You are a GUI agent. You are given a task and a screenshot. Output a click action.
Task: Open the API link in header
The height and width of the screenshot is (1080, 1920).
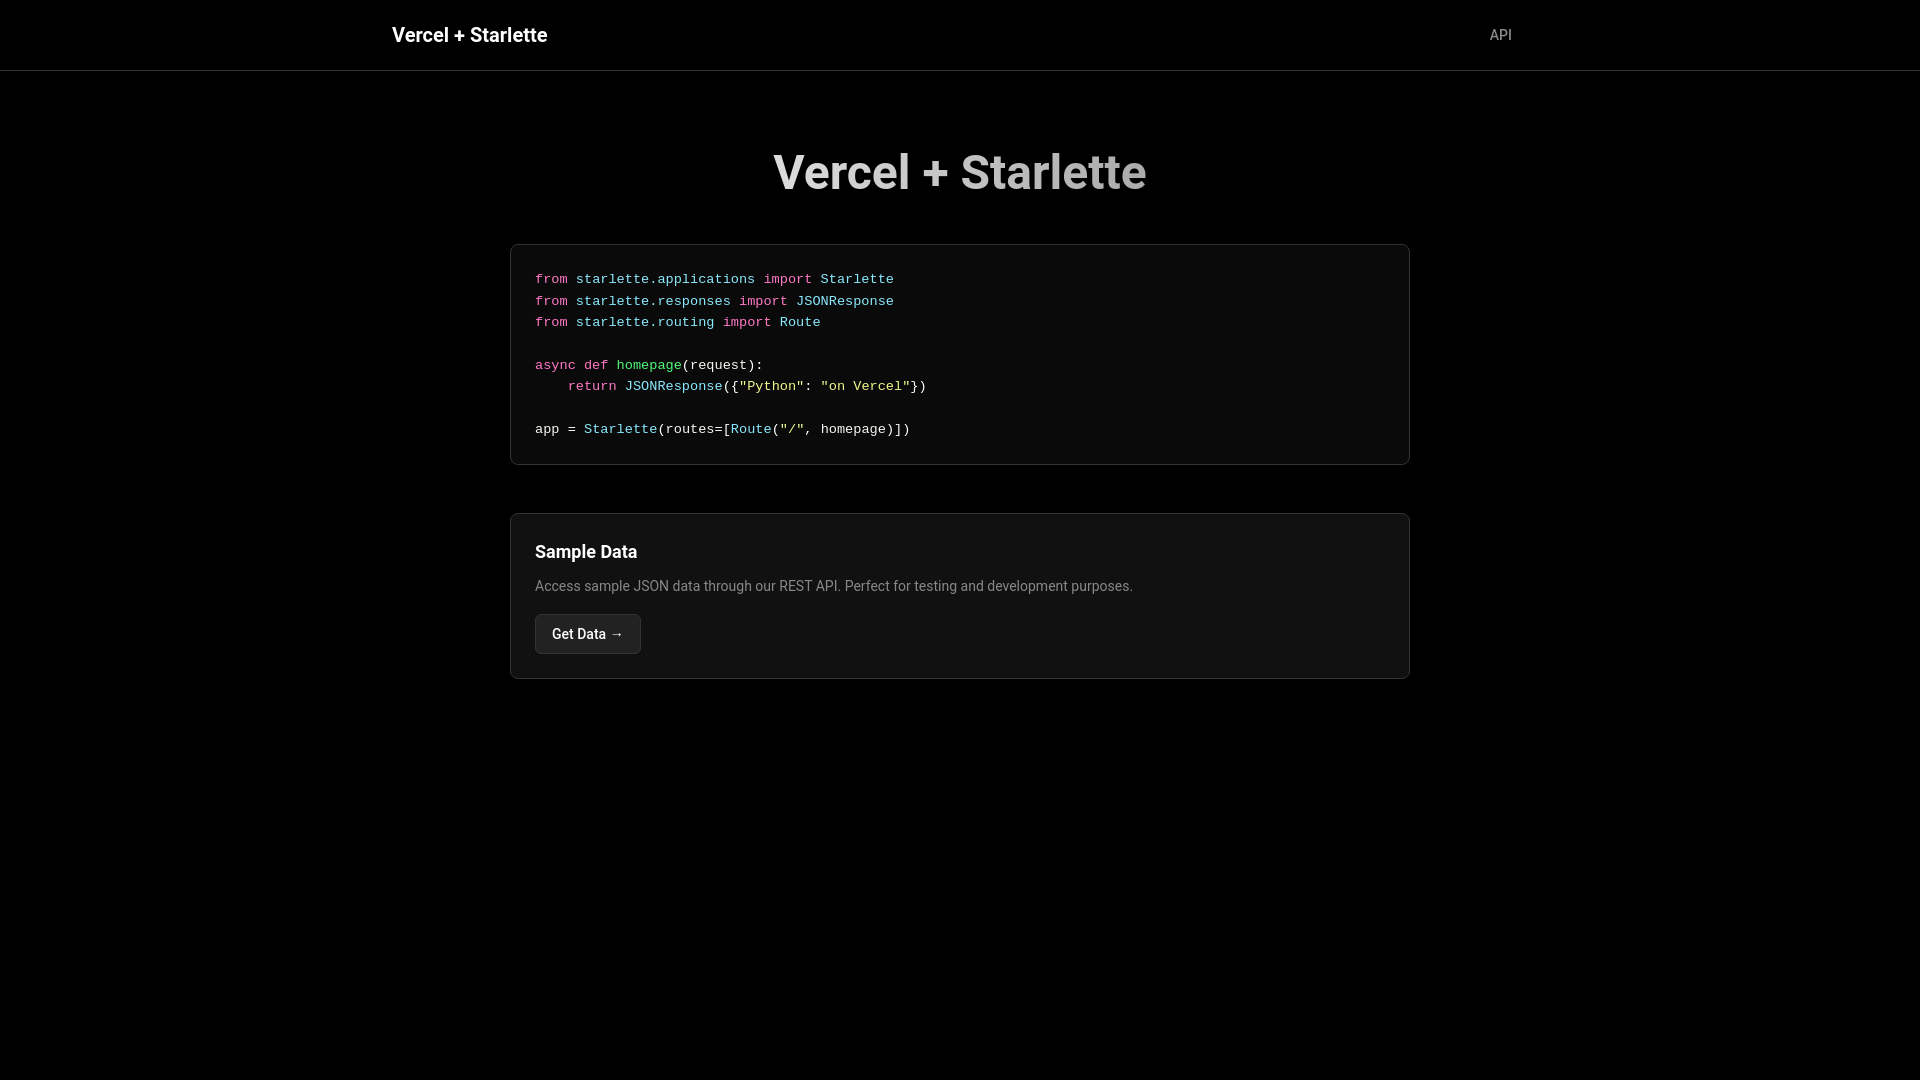point(1500,35)
